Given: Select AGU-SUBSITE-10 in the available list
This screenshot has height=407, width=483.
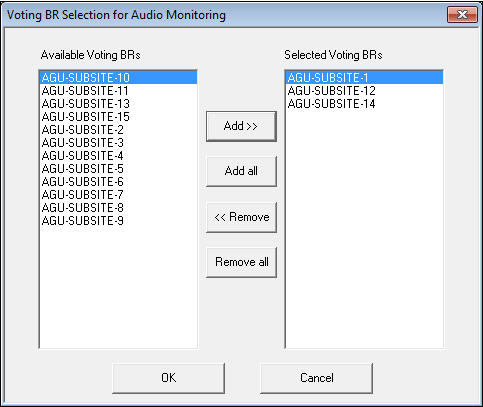Looking at the screenshot, I should [x=118, y=78].
